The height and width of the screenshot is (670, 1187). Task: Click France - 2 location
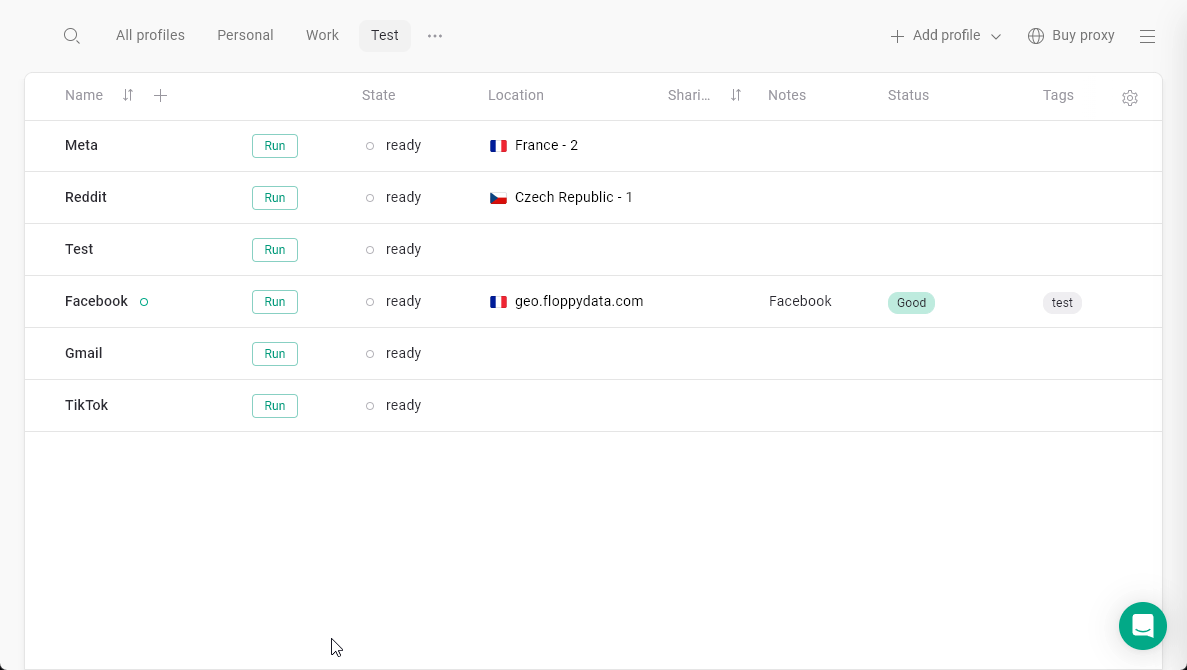coord(546,145)
